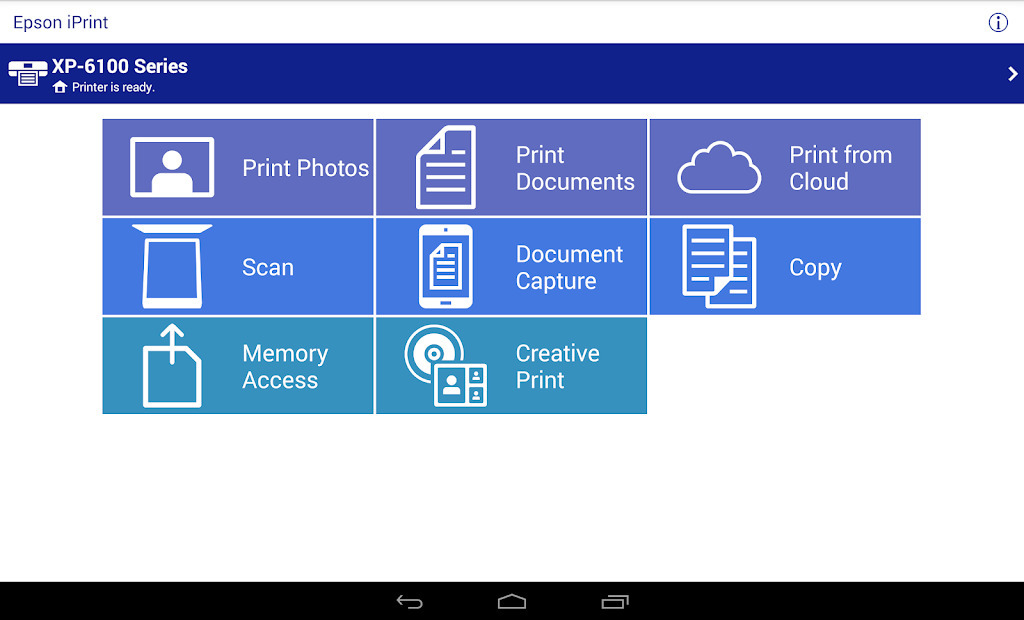Click the 'Print Photos' text label
The image size is (1024, 620).
tap(305, 168)
